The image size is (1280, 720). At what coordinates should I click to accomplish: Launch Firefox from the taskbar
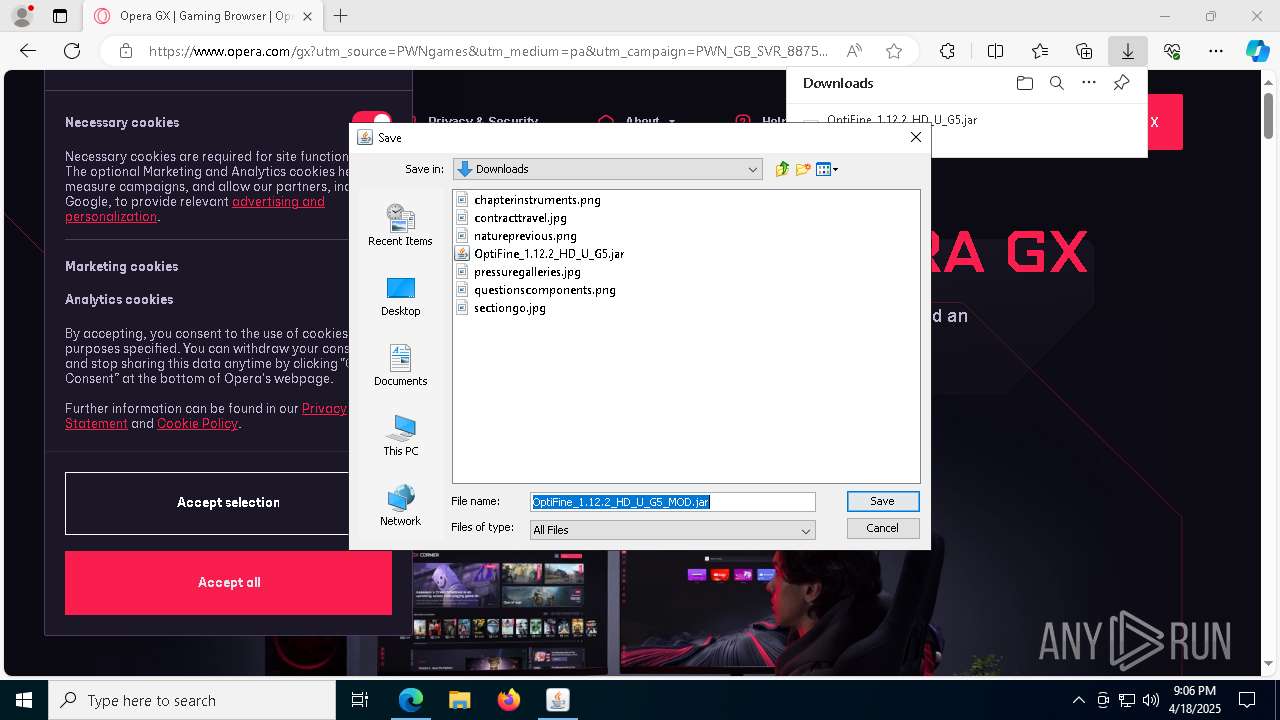508,700
